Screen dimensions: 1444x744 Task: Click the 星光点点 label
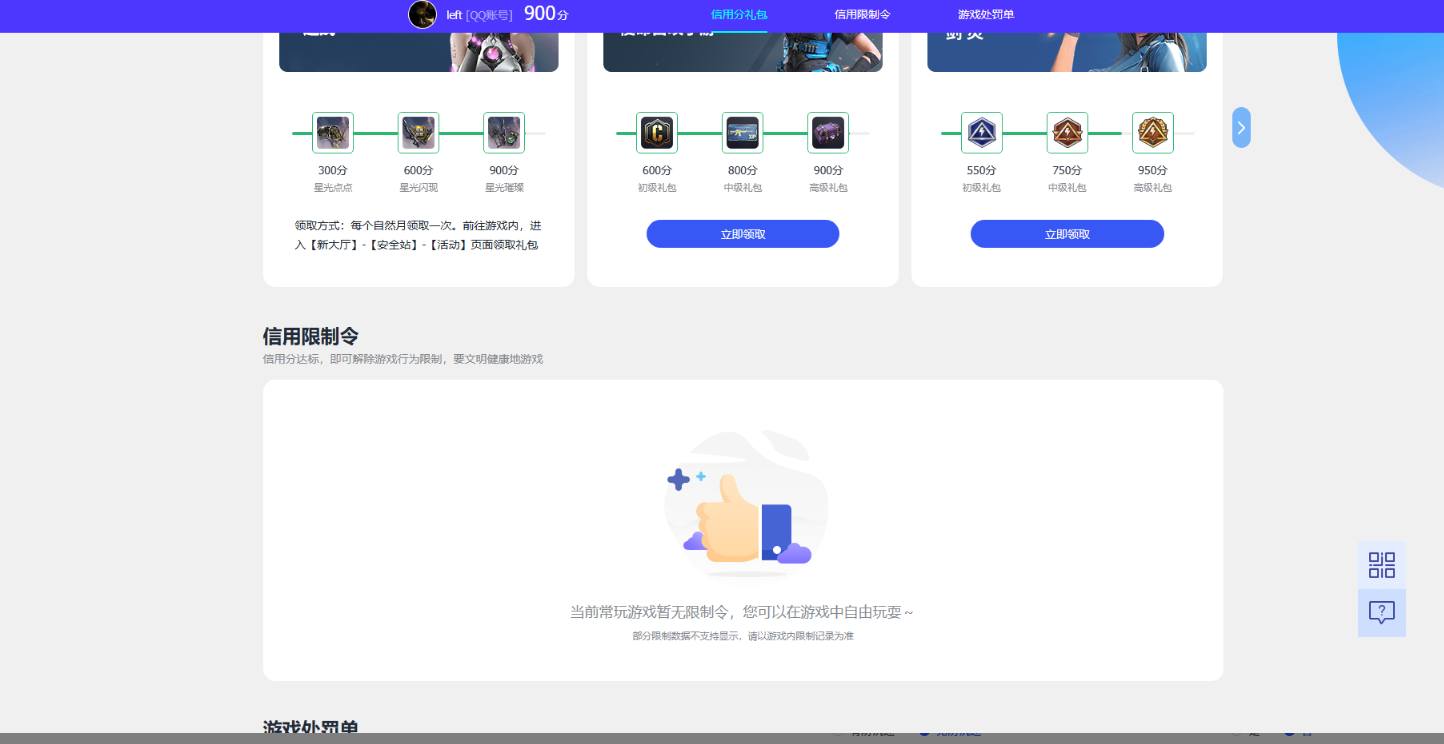click(x=333, y=188)
